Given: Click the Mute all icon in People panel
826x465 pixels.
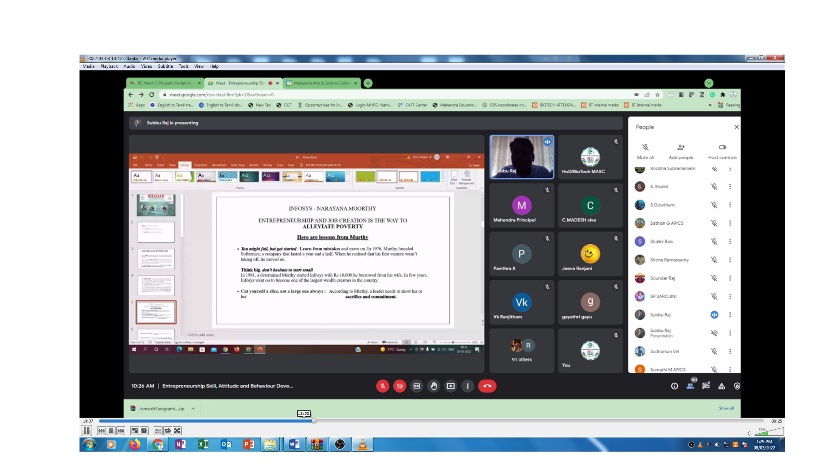Looking at the screenshot, I should click(645, 148).
